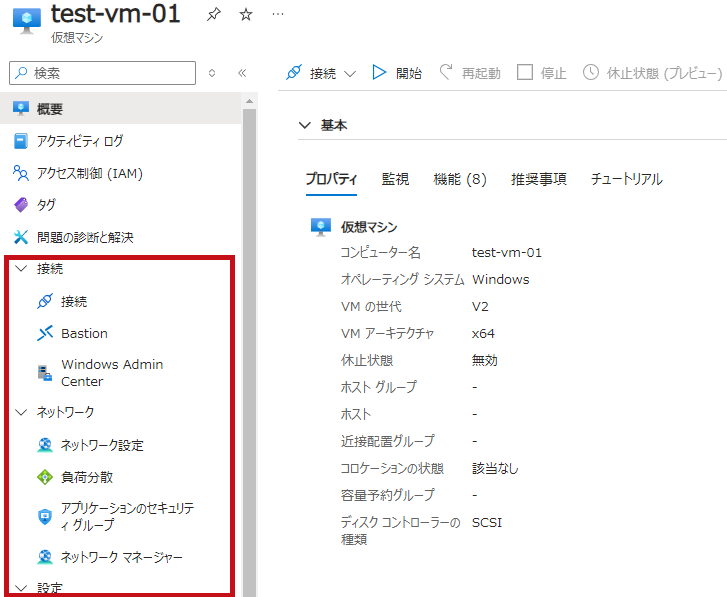
Task: Click the 負荷分散 green diamond icon
Action: (x=45, y=477)
